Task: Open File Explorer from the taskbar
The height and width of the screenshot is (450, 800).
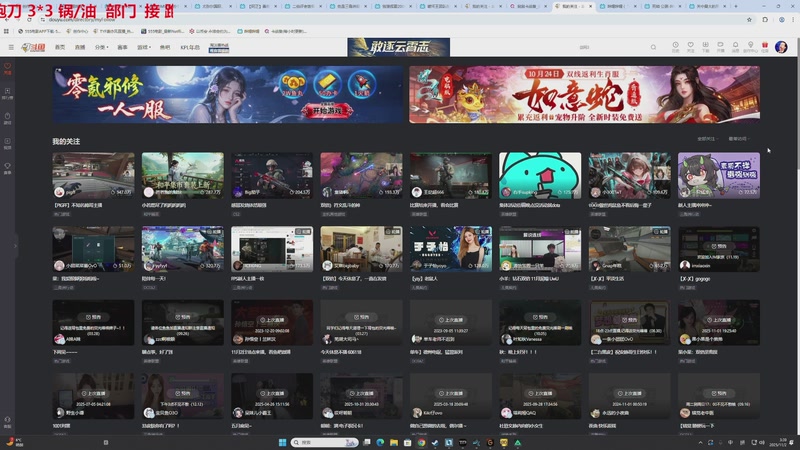Action: click(394, 442)
